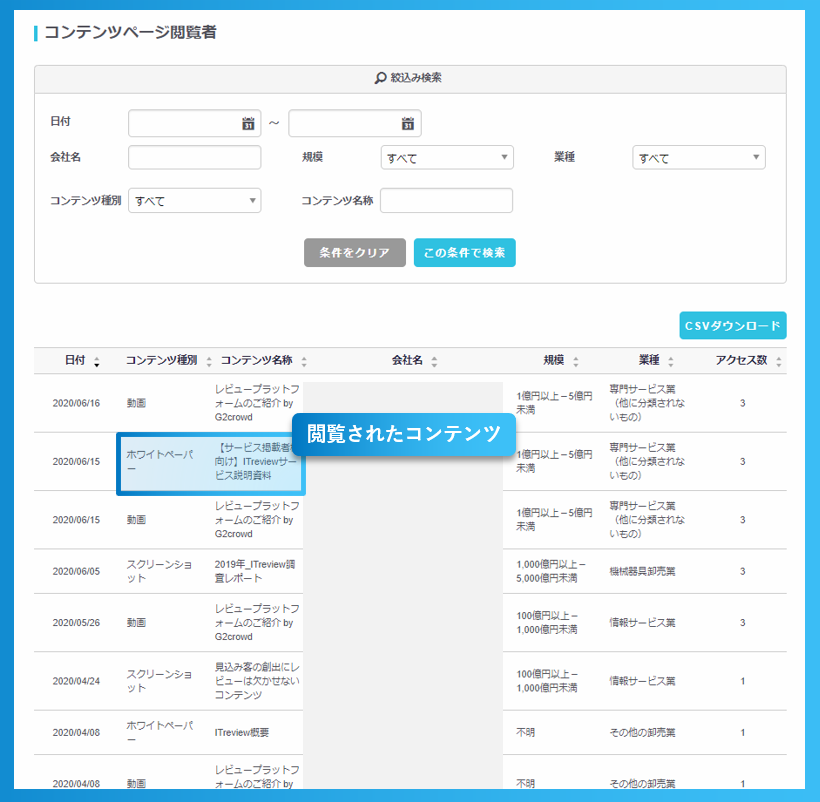This screenshot has width=820, height=802.
Task: Open the end date calendar icon
Action: [408, 124]
